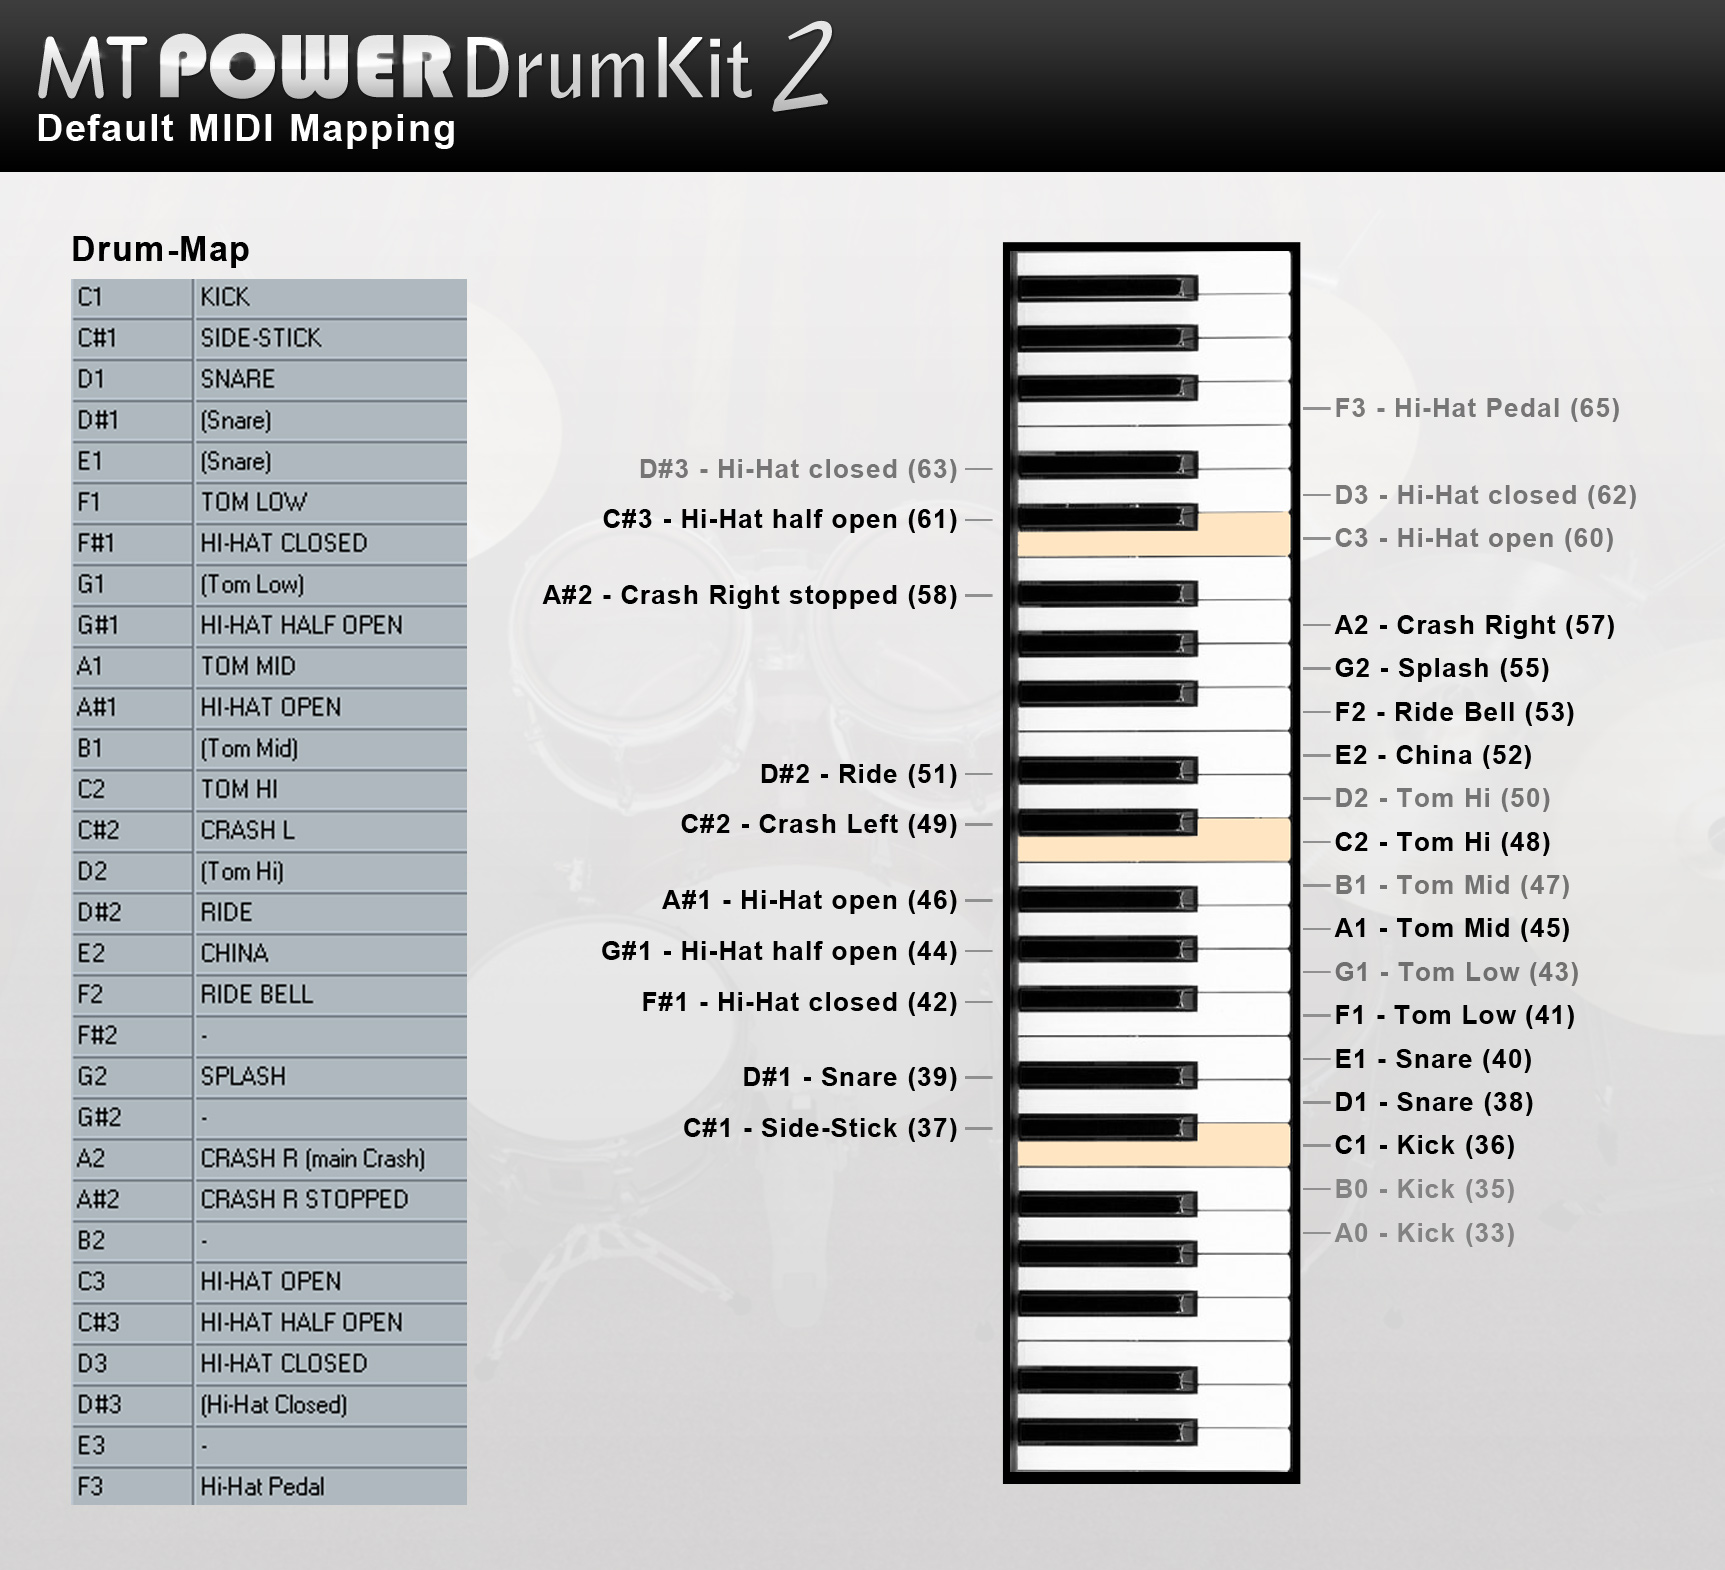Click the 'A#1 - Hi-Hat open (46)' label
Image resolution: width=1725 pixels, height=1570 pixels.
[809, 900]
